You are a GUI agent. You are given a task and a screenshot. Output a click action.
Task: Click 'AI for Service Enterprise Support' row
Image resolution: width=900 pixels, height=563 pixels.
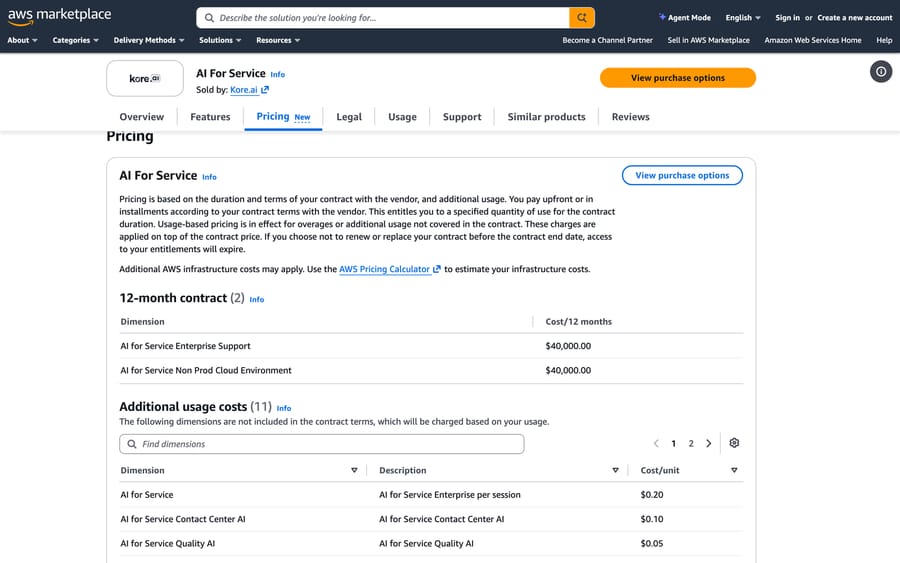point(431,346)
